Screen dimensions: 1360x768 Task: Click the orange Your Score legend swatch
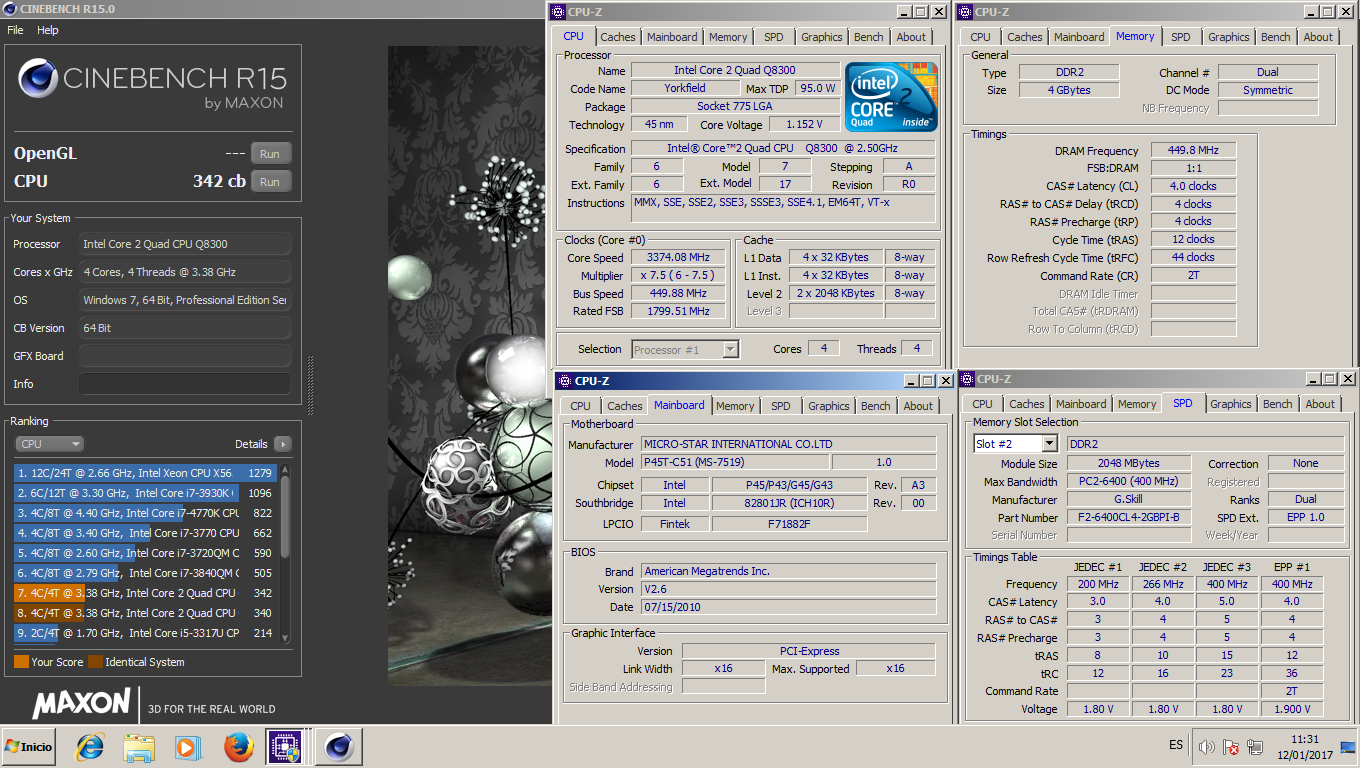tap(21, 662)
